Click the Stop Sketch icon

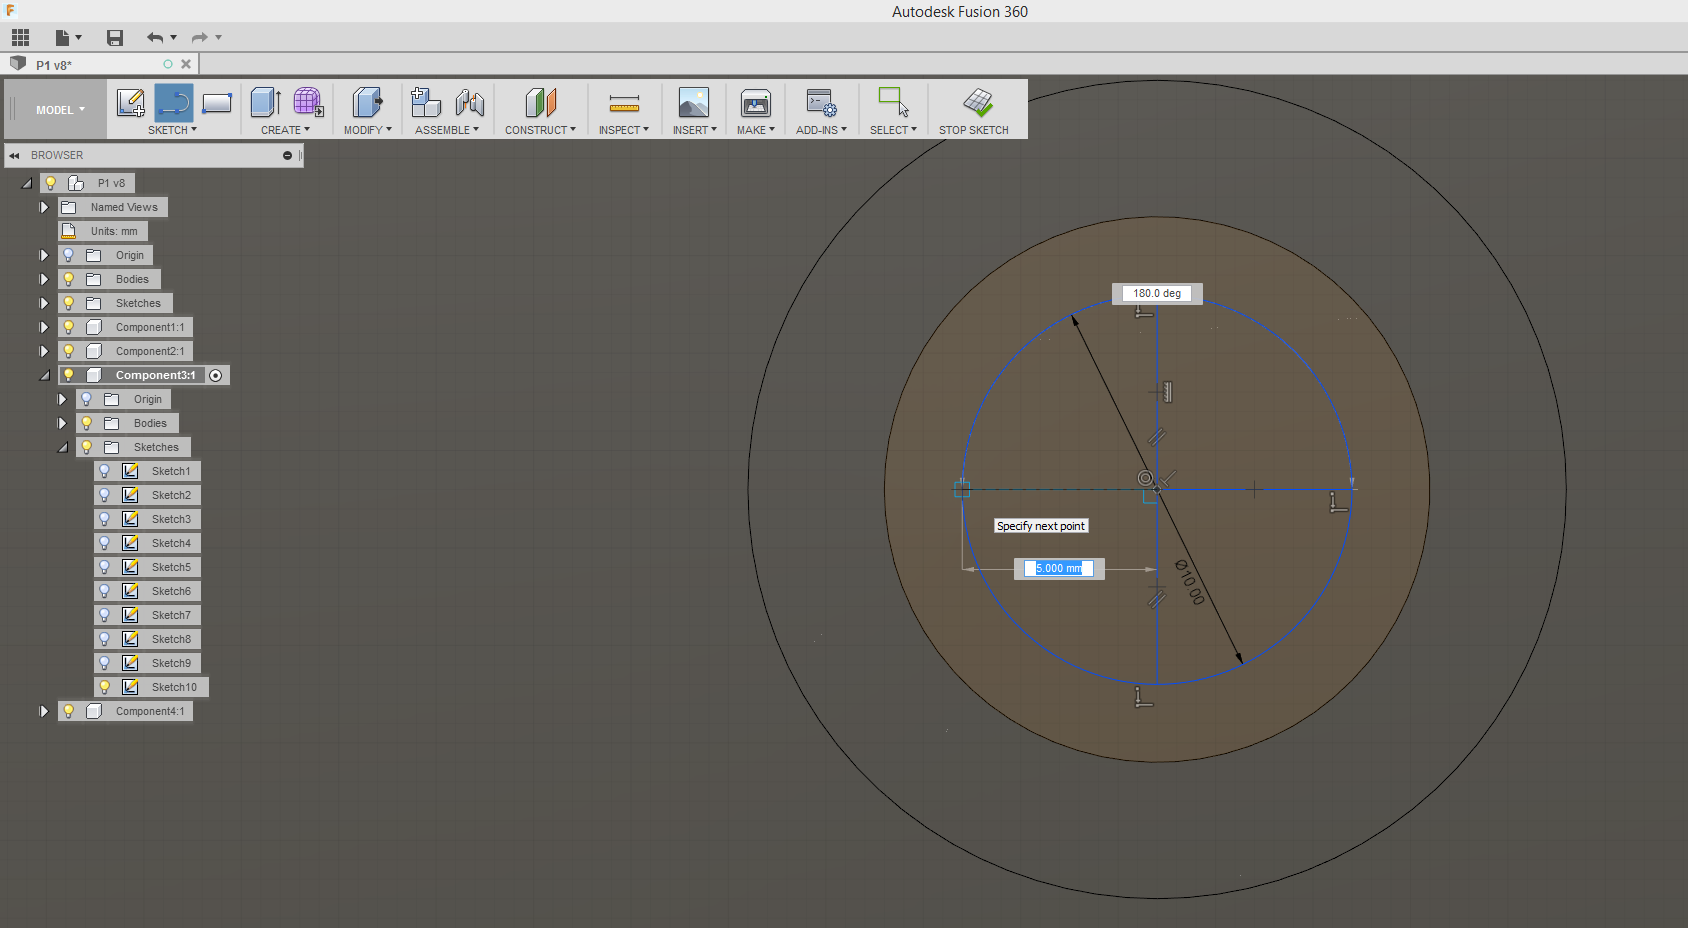point(977,102)
